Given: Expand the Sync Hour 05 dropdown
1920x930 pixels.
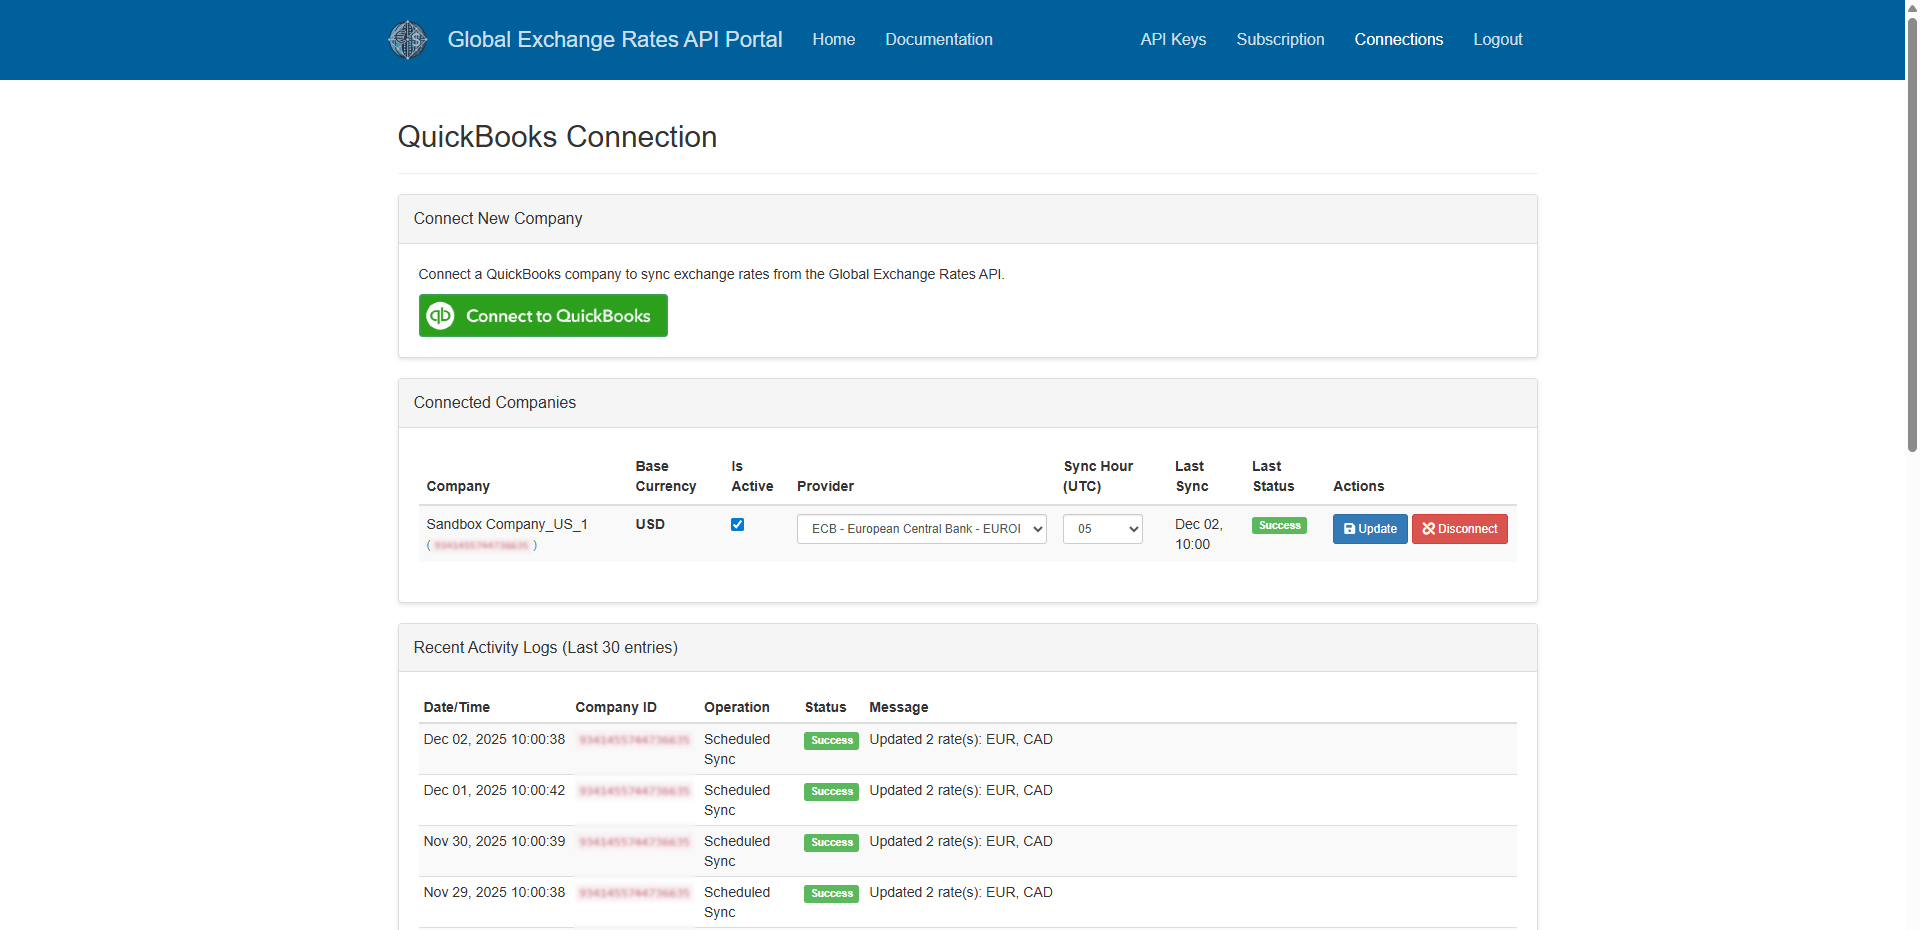Looking at the screenshot, I should [1102, 529].
